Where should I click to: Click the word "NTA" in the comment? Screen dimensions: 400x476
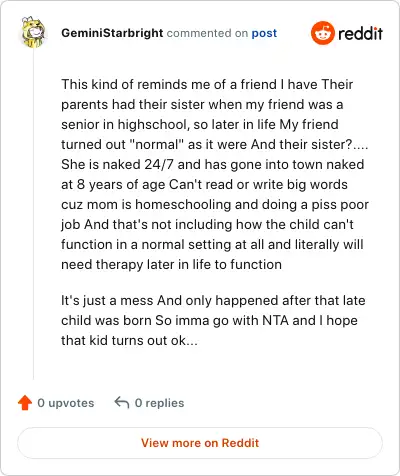[275, 320]
